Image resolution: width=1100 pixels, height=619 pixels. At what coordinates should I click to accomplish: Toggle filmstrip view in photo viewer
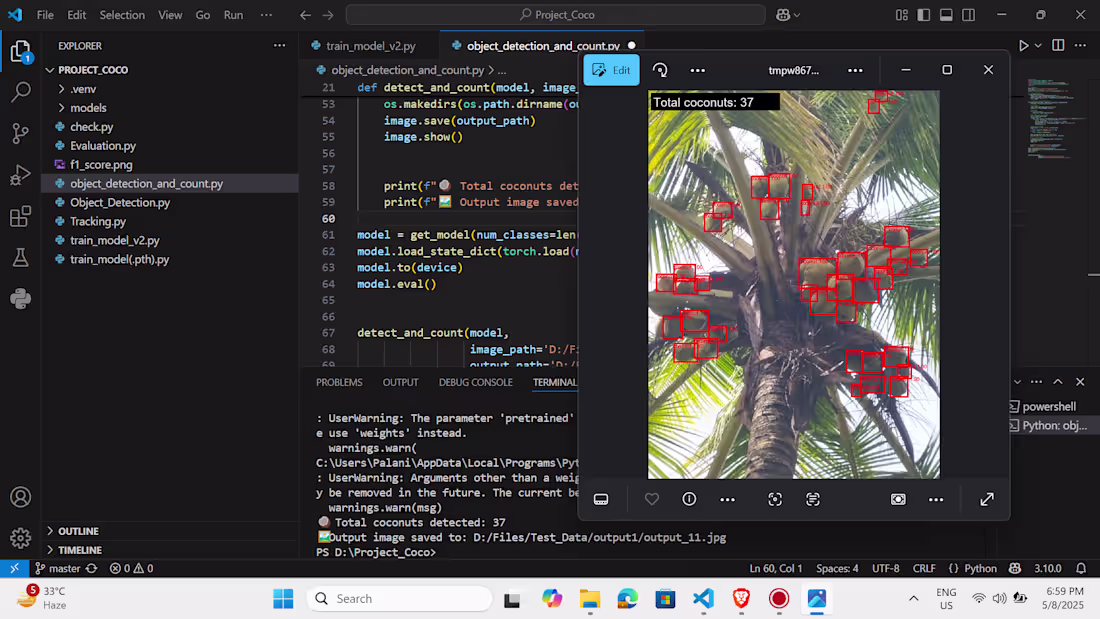(x=601, y=499)
